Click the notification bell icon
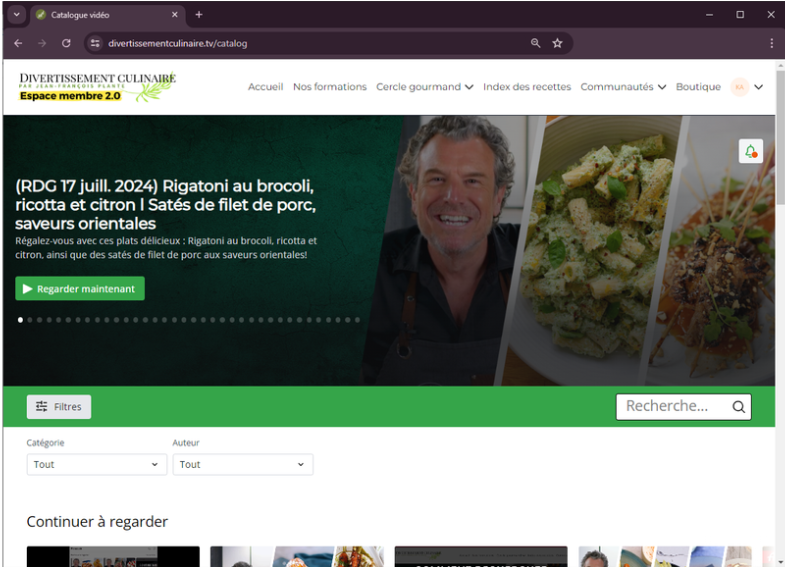The height and width of the screenshot is (567, 785). tap(750, 151)
